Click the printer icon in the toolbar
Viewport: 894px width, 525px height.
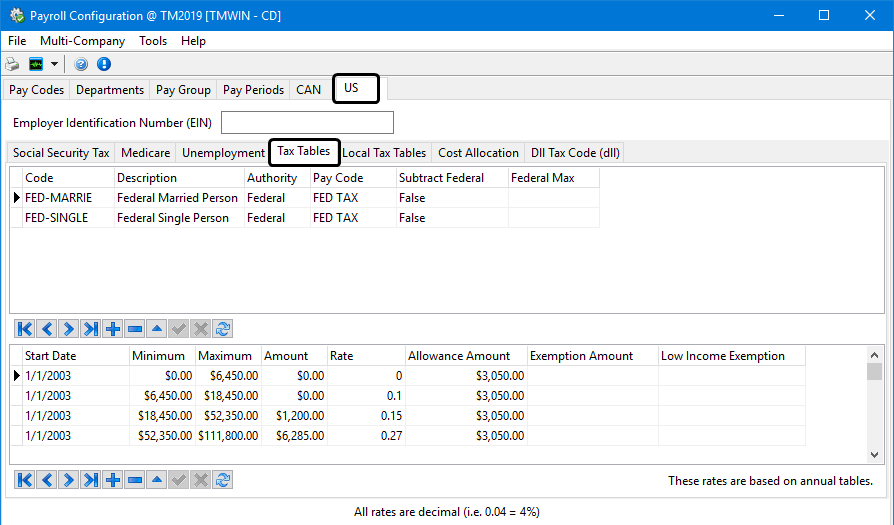coord(13,64)
